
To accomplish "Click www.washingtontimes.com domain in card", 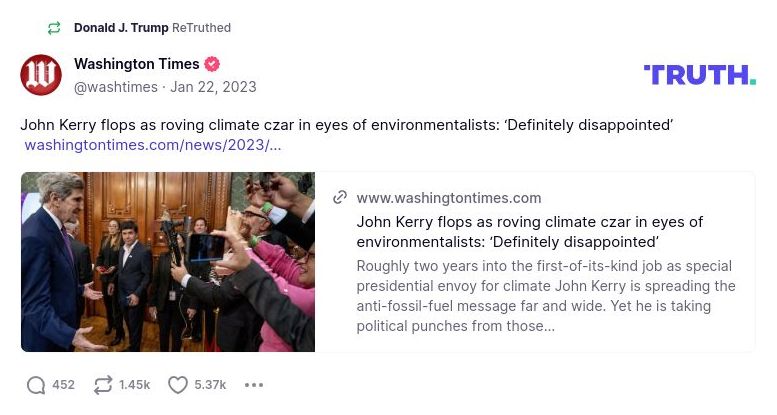I will 448,198.
